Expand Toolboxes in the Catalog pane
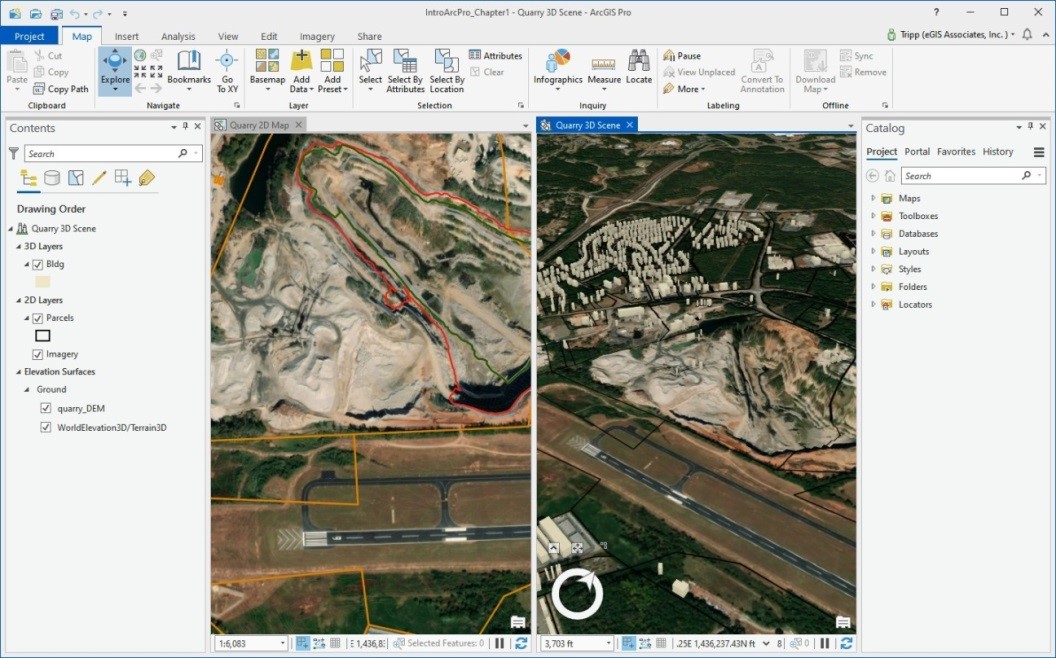The image size is (1056, 658). pos(874,215)
